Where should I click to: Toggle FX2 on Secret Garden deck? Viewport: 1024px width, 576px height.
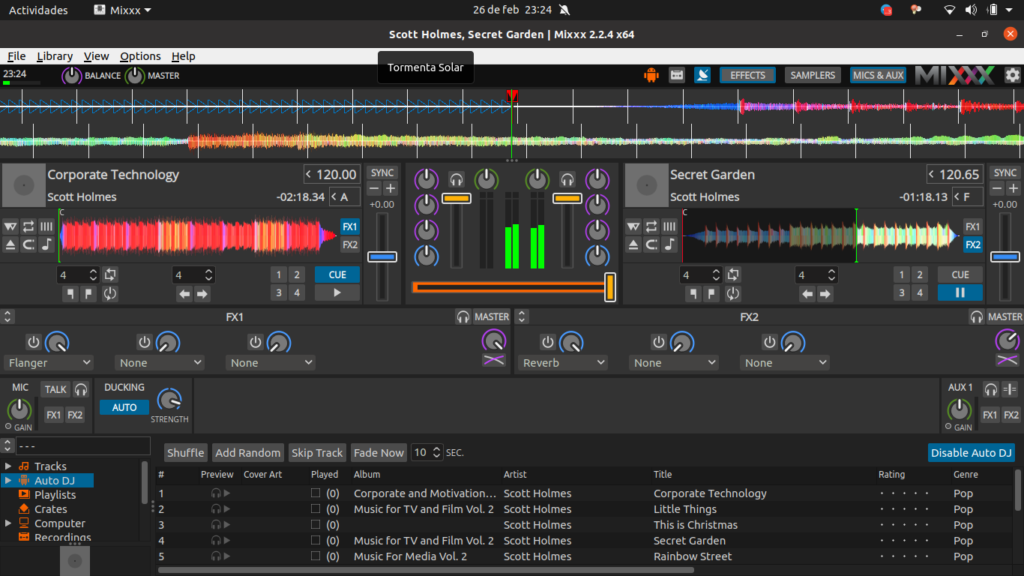pos(973,245)
